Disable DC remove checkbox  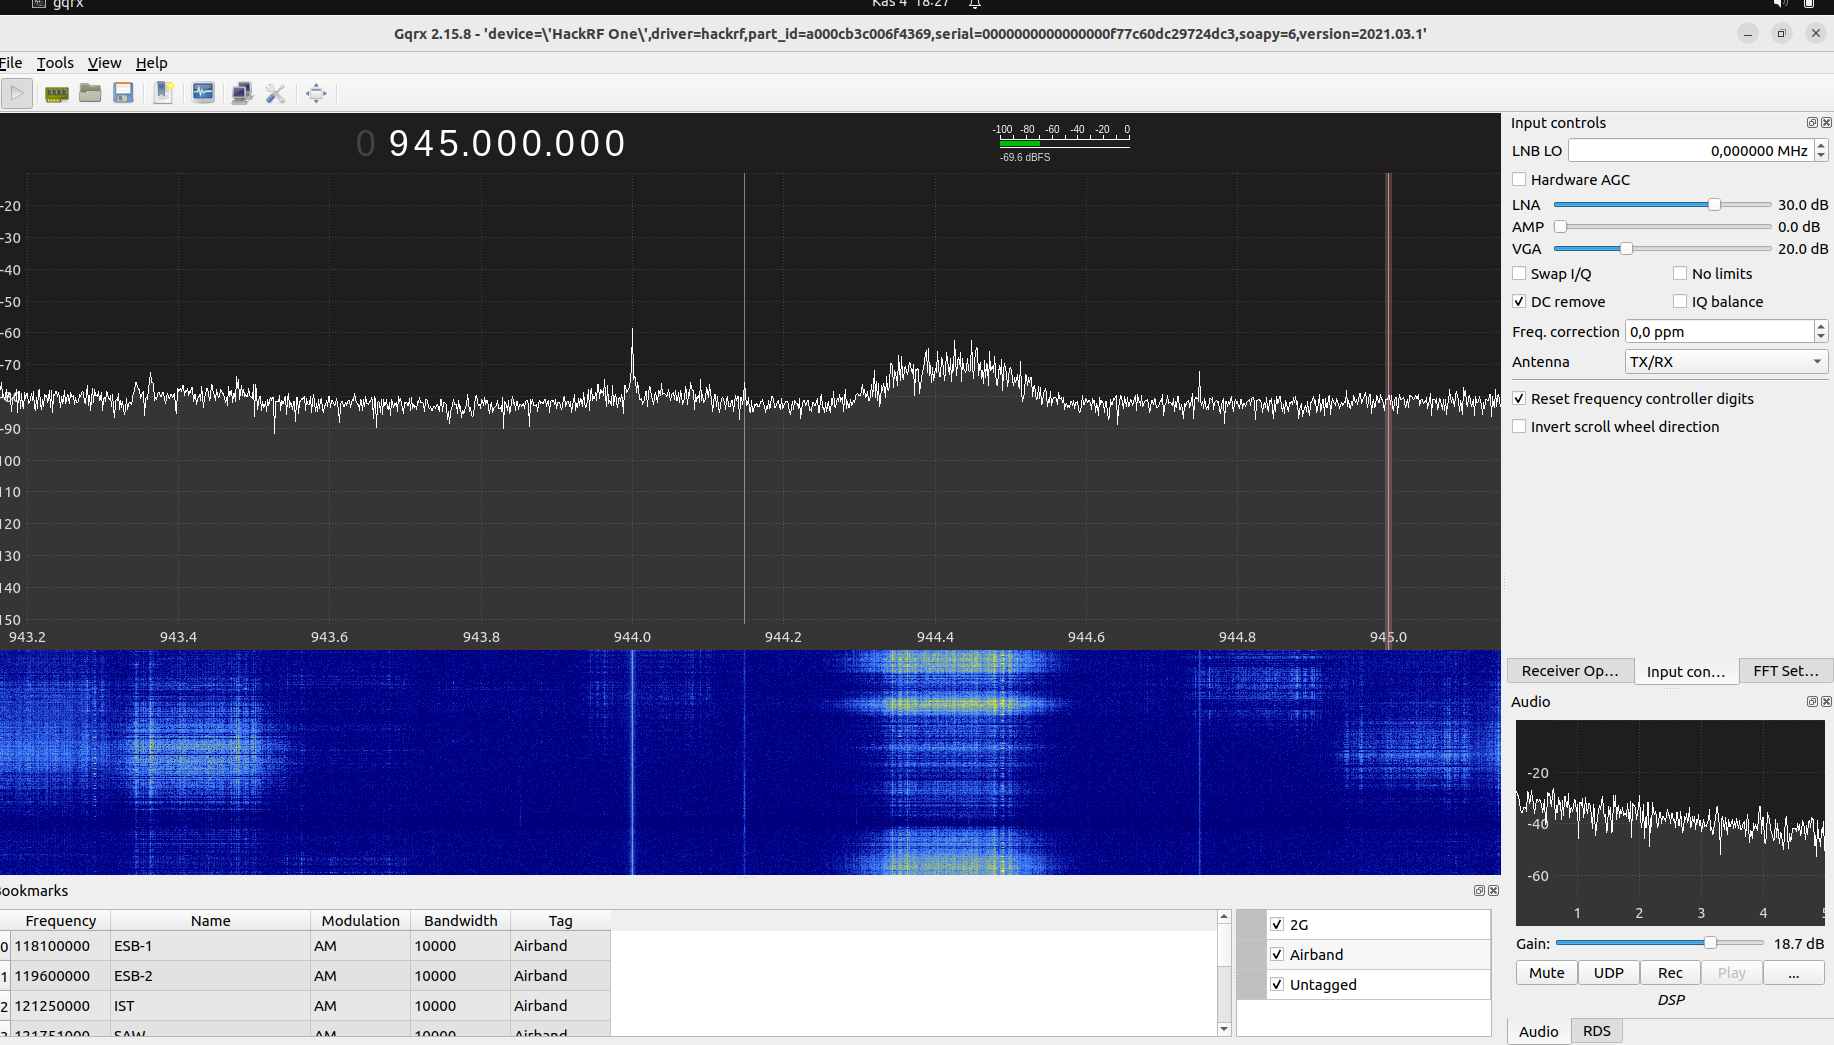(x=1519, y=302)
